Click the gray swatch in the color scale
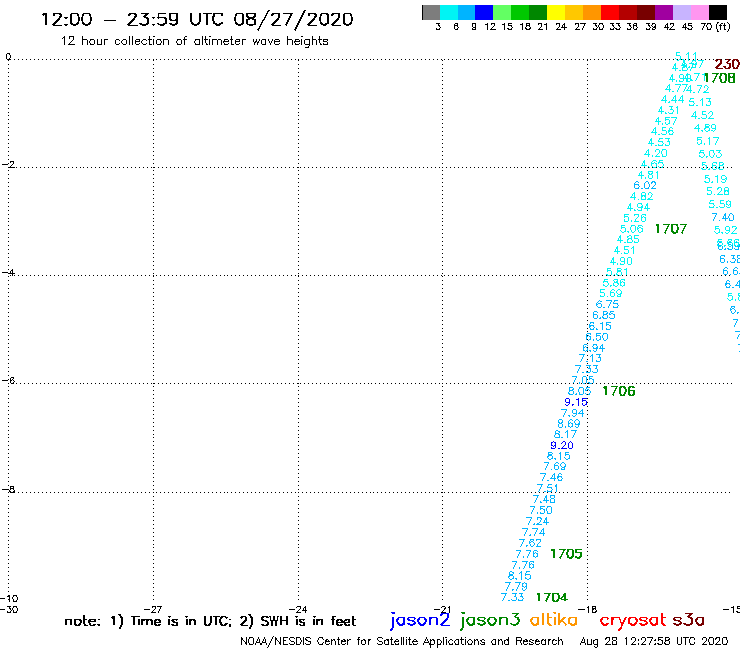This screenshot has width=740, height=650. pos(431,12)
